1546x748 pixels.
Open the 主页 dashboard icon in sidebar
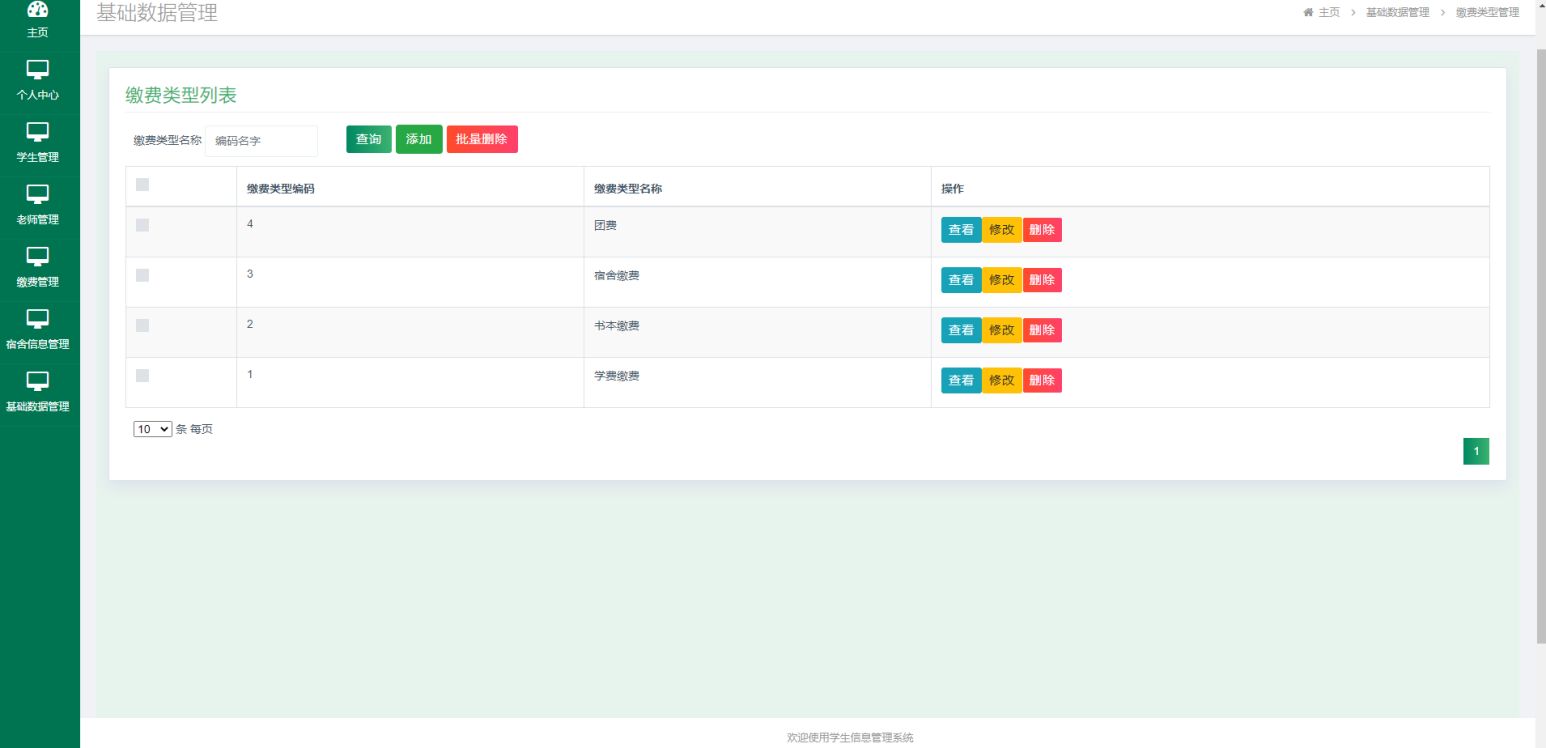coord(38,9)
